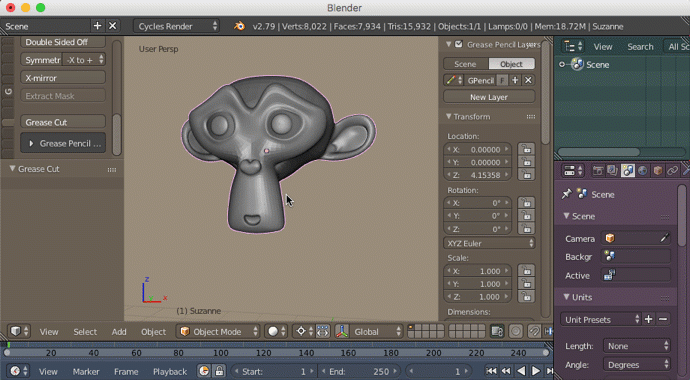Toggle fake user F for GPencil
690x380 pixels.
pyautogui.click(x=502, y=80)
